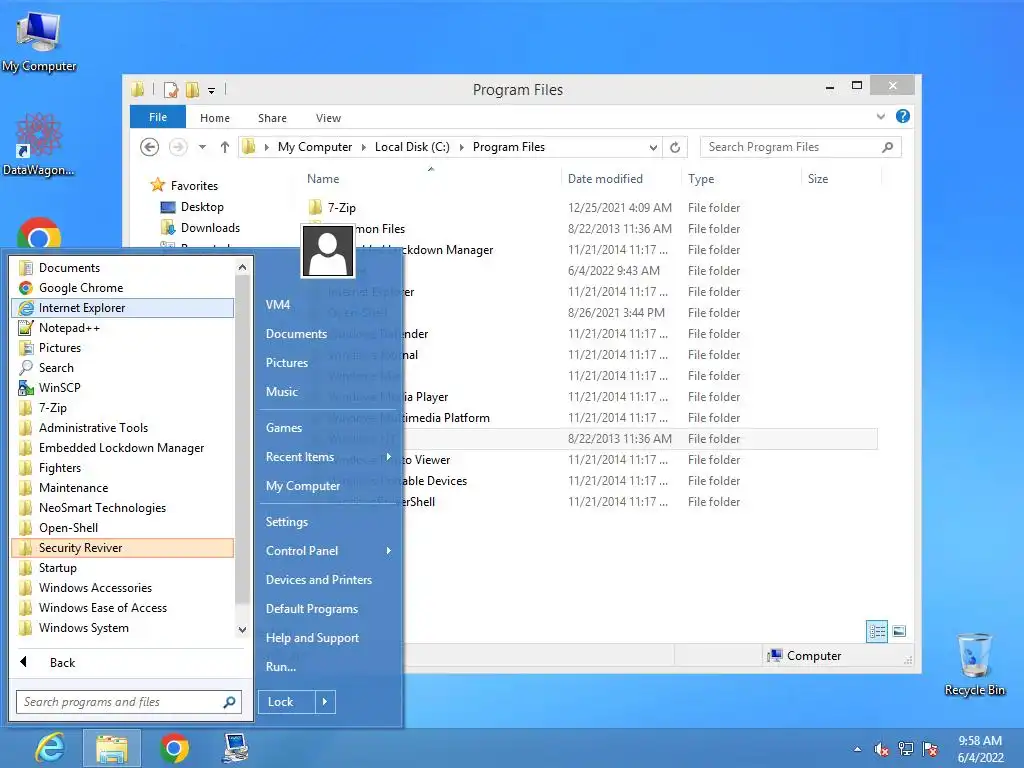Expand the Maintenance program folder
Image resolution: width=1024 pixels, height=768 pixels.
click(123, 488)
